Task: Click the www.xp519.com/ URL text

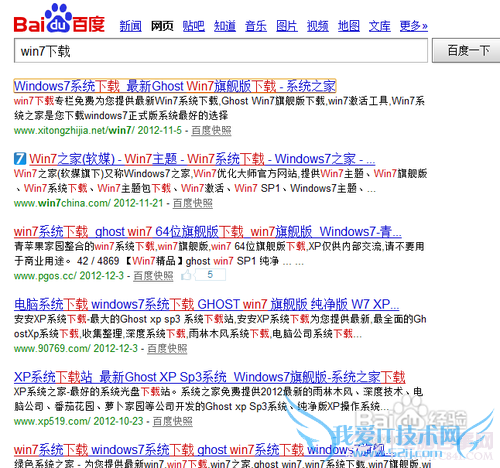Action: pos(51,421)
